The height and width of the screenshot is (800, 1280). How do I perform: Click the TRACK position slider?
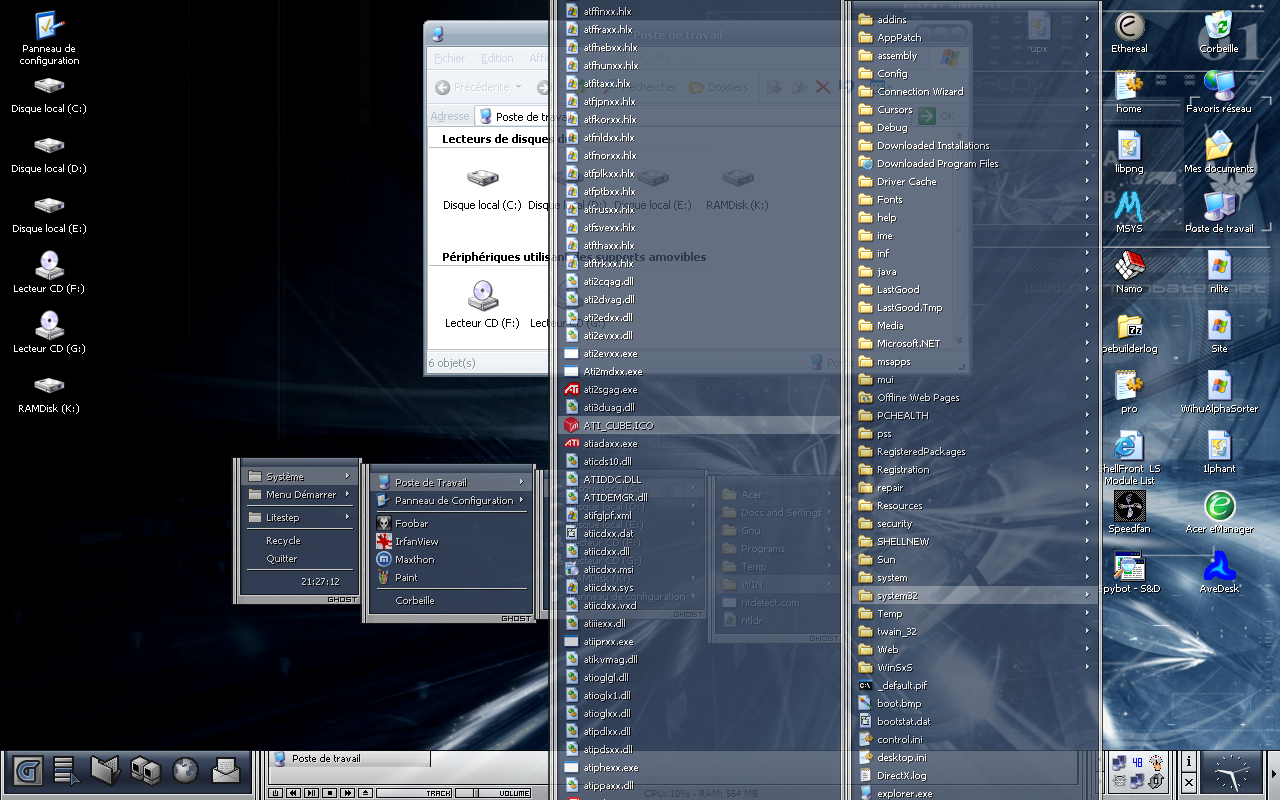414,793
